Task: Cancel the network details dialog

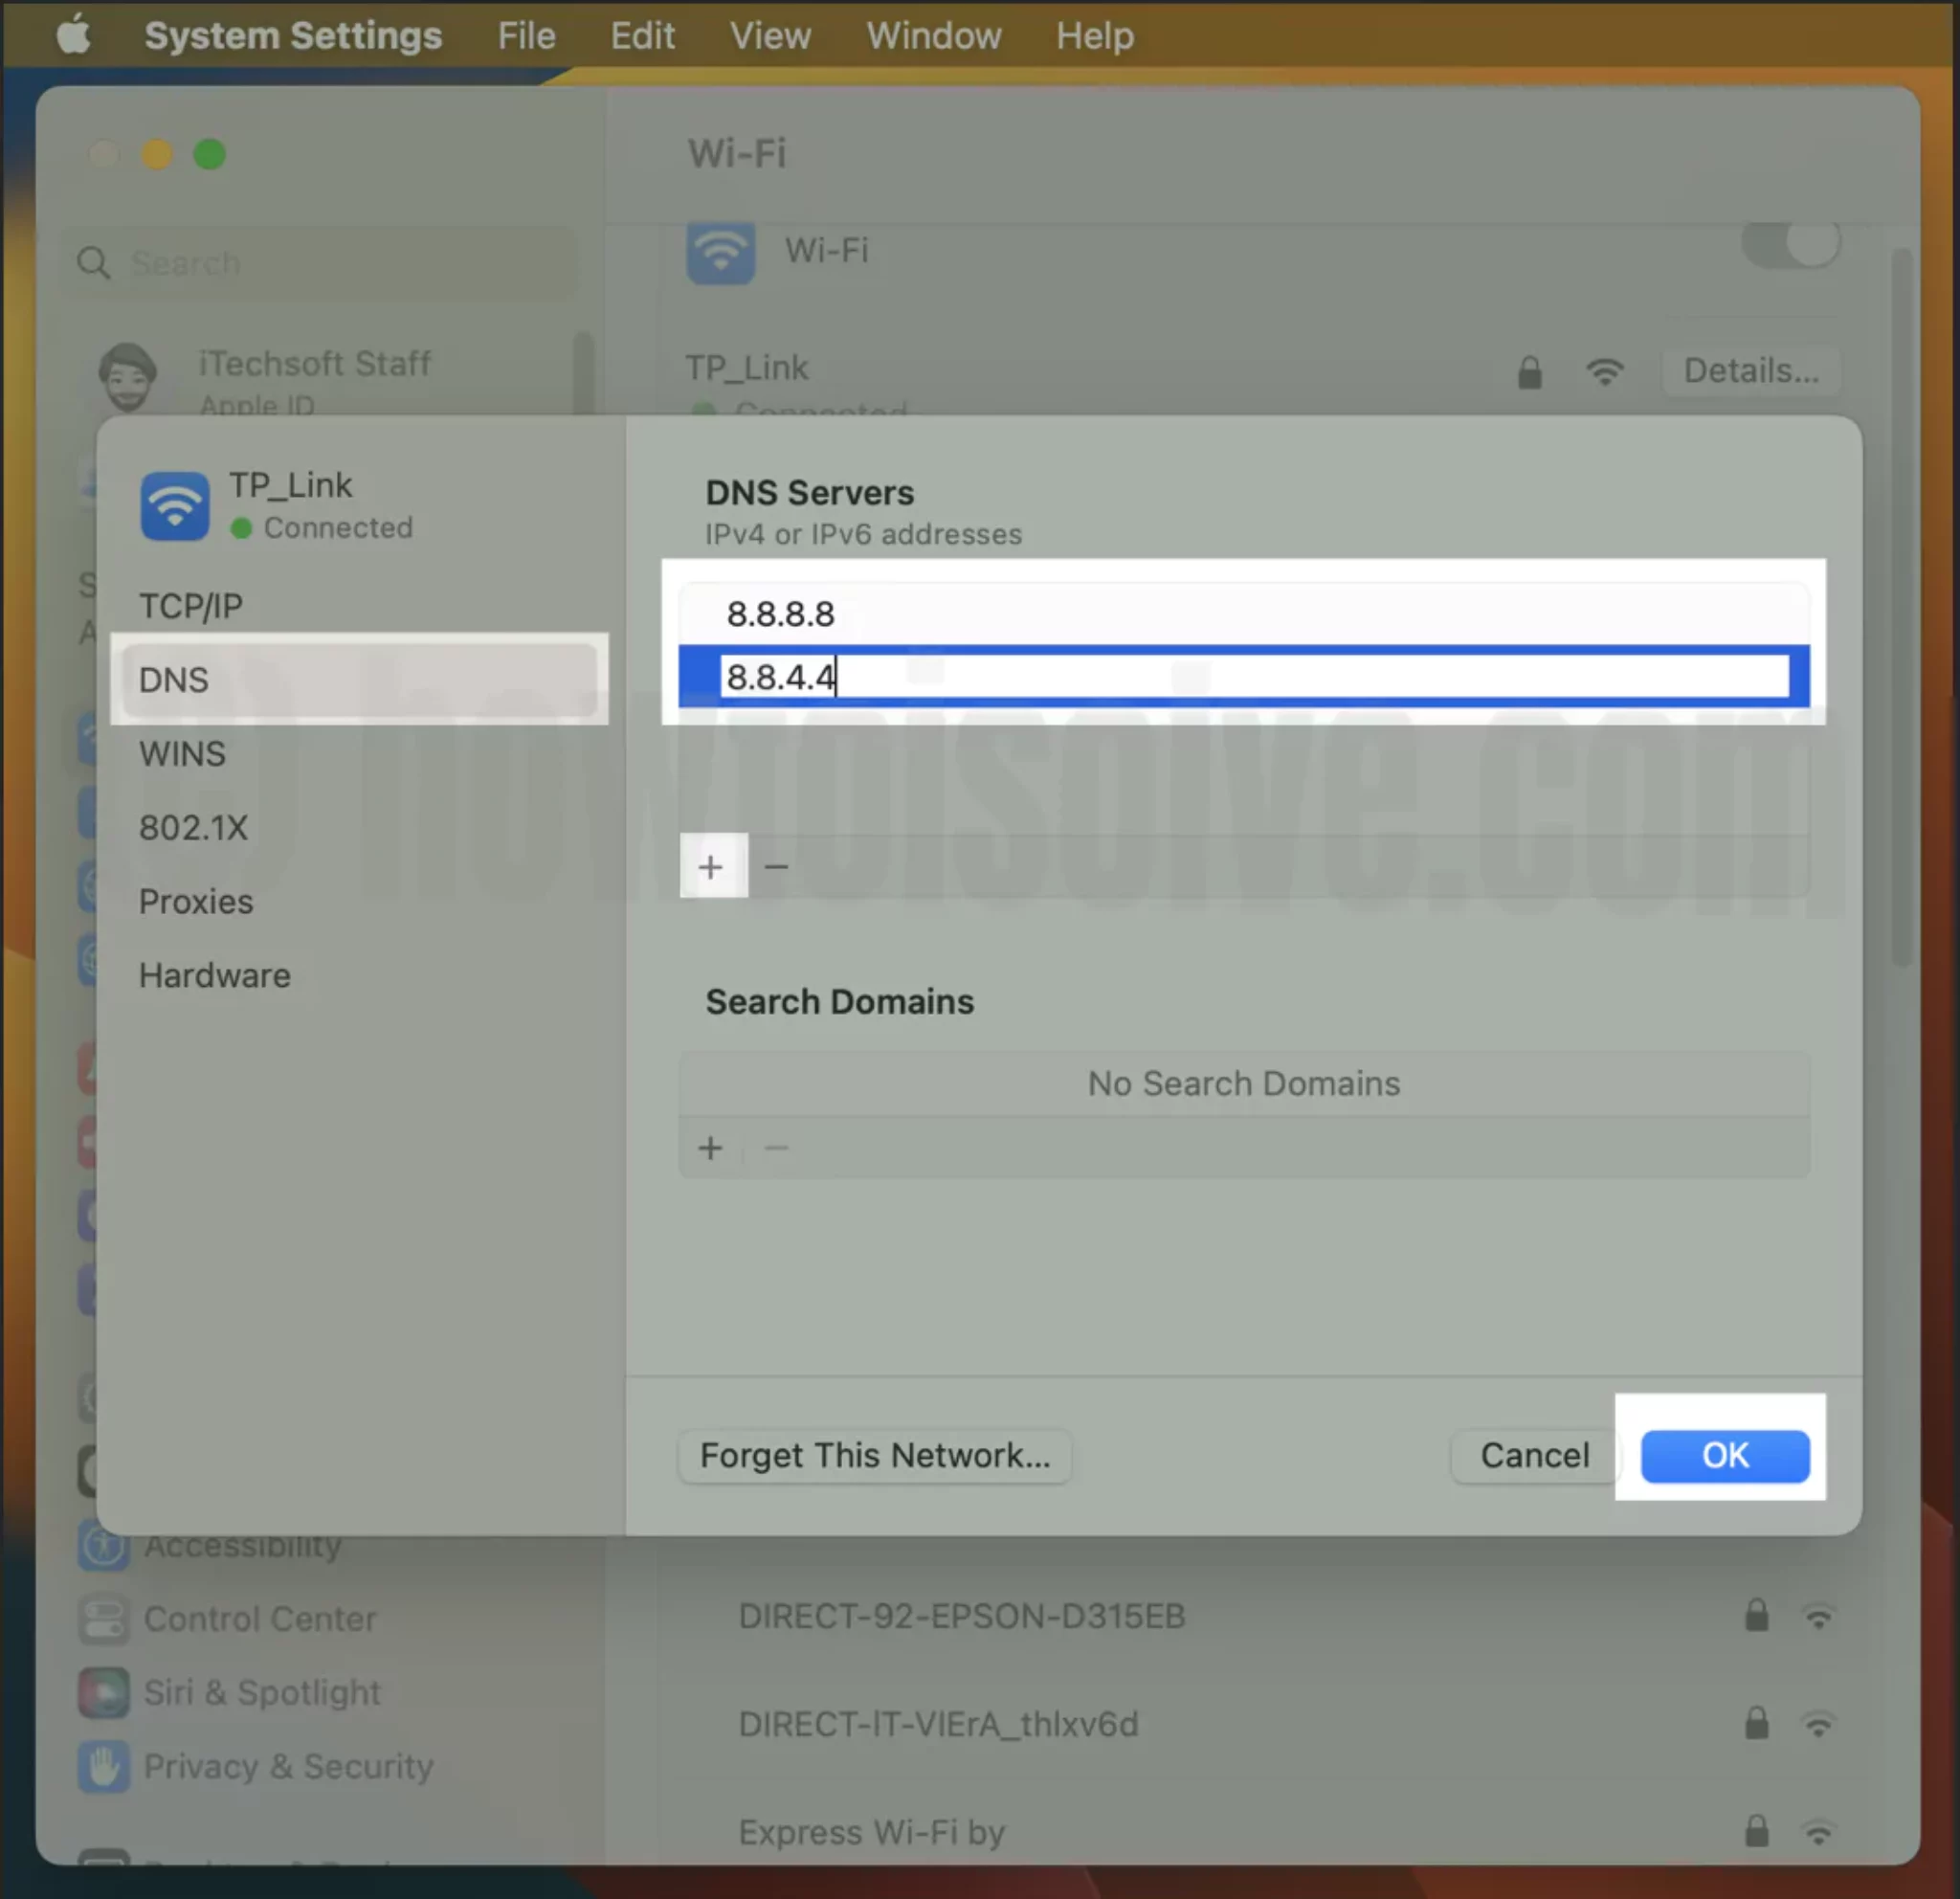Action: tap(1534, 1455)
